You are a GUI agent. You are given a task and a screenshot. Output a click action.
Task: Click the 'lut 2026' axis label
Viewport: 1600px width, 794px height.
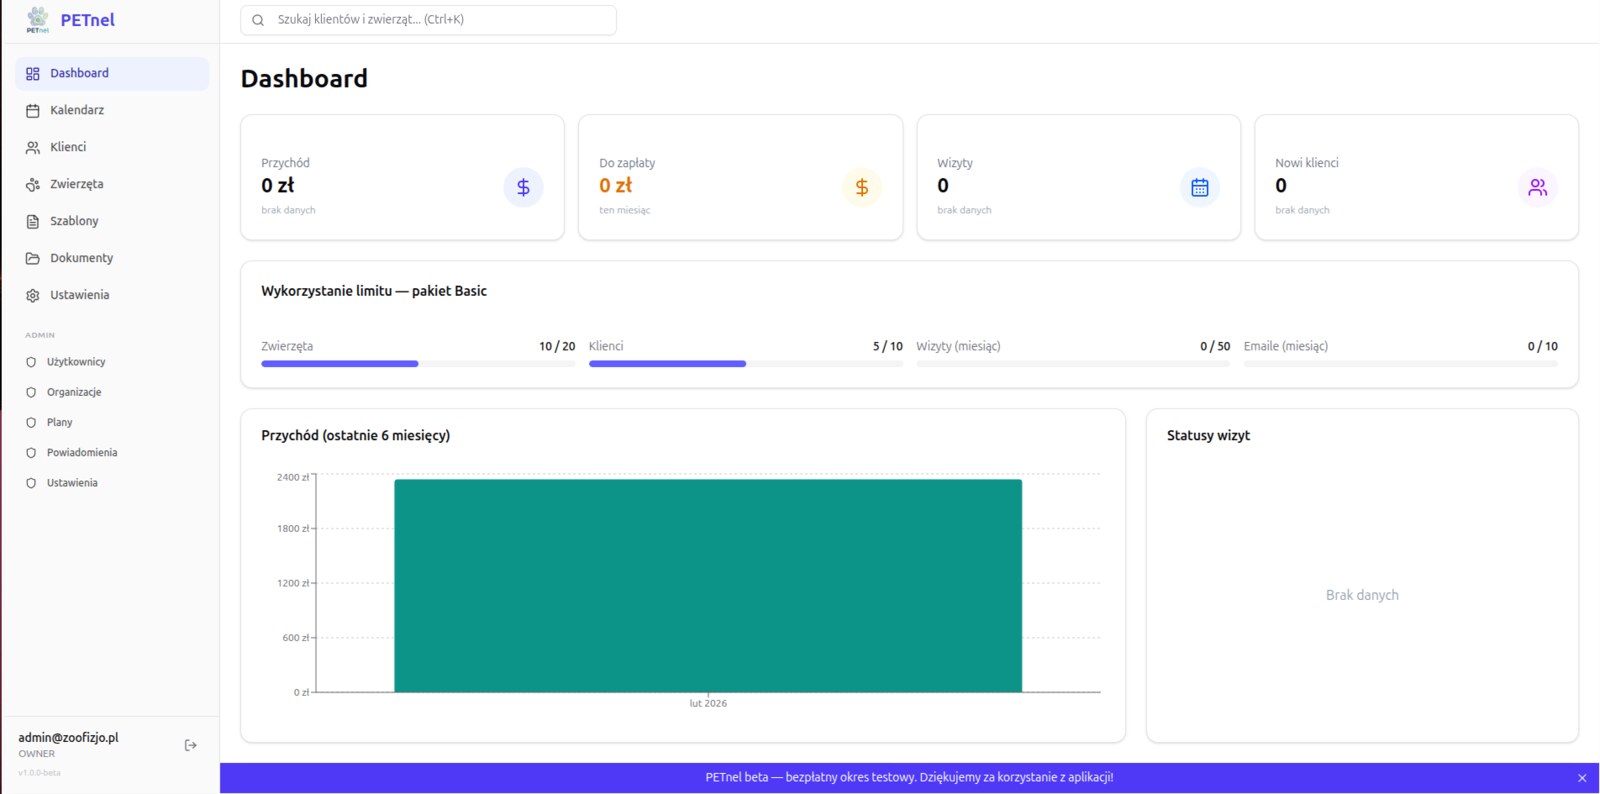(x=708, y=704)
